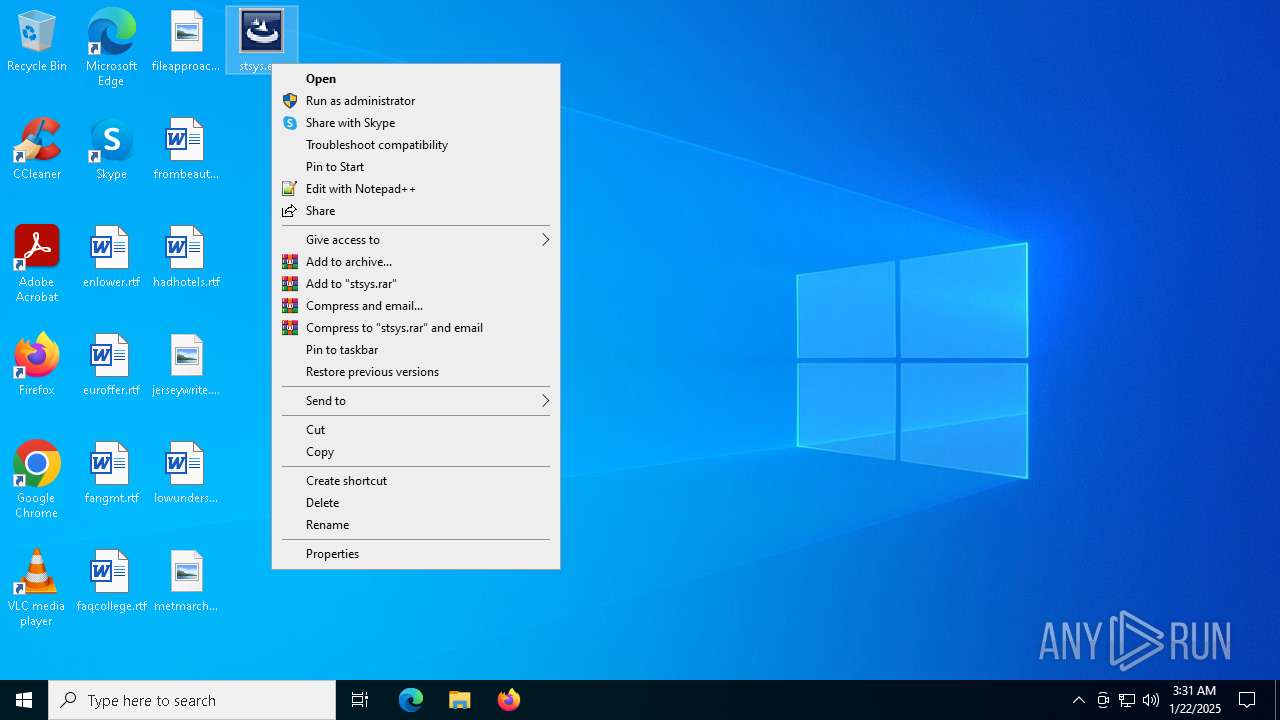The image size is (1280, 720).
Task: Open the Action Center notifications icon
Action: pos(1247,700)
